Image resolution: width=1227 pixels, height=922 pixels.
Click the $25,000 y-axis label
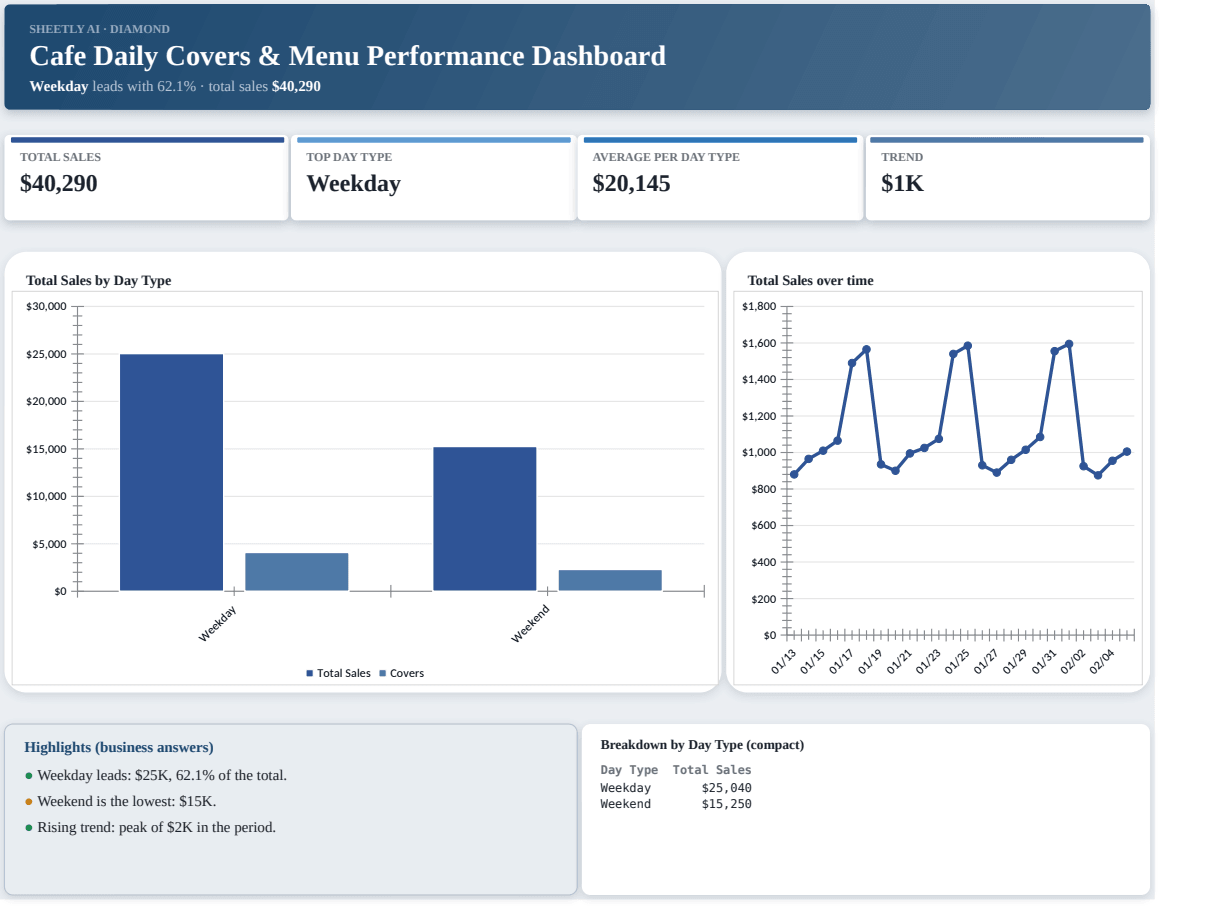(x=46, y=354)
